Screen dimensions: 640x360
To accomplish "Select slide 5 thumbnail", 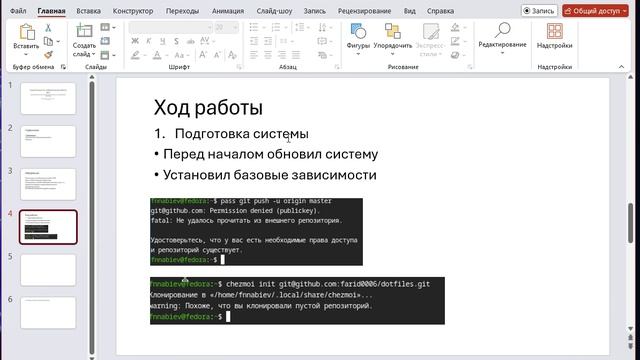I will pos(48,270).
